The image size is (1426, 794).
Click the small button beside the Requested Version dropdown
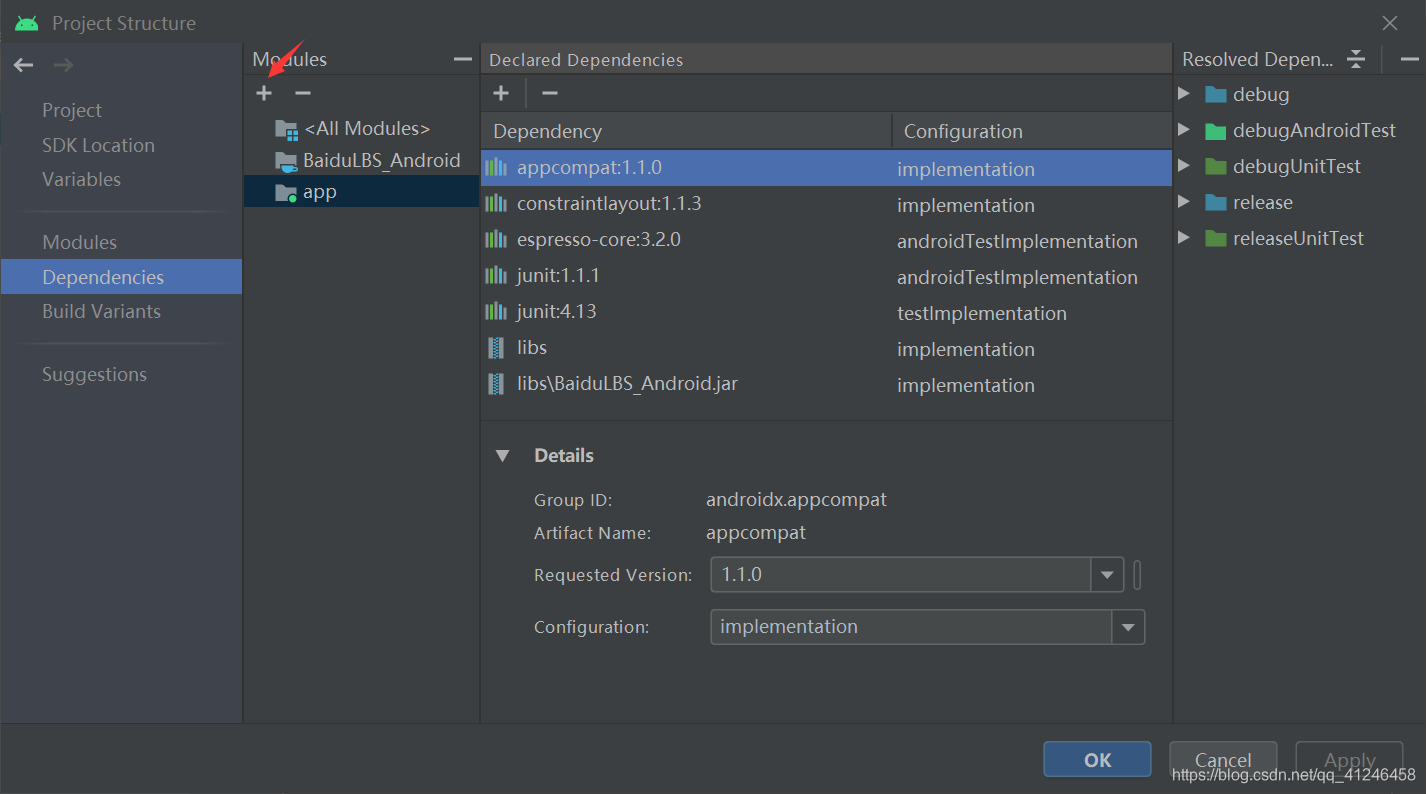pos(1137,575)
